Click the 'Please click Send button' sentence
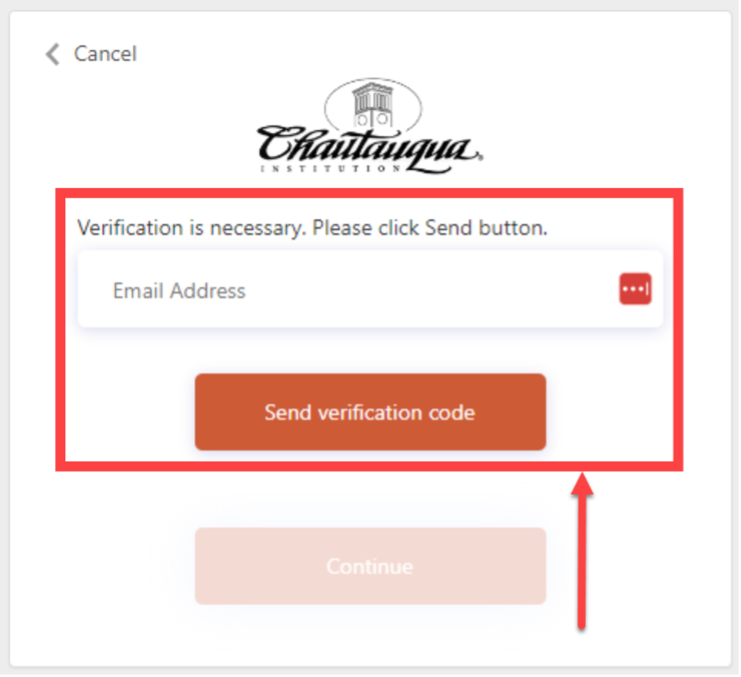The height and width of the screenshot is (677, 741). pos(430,228)
